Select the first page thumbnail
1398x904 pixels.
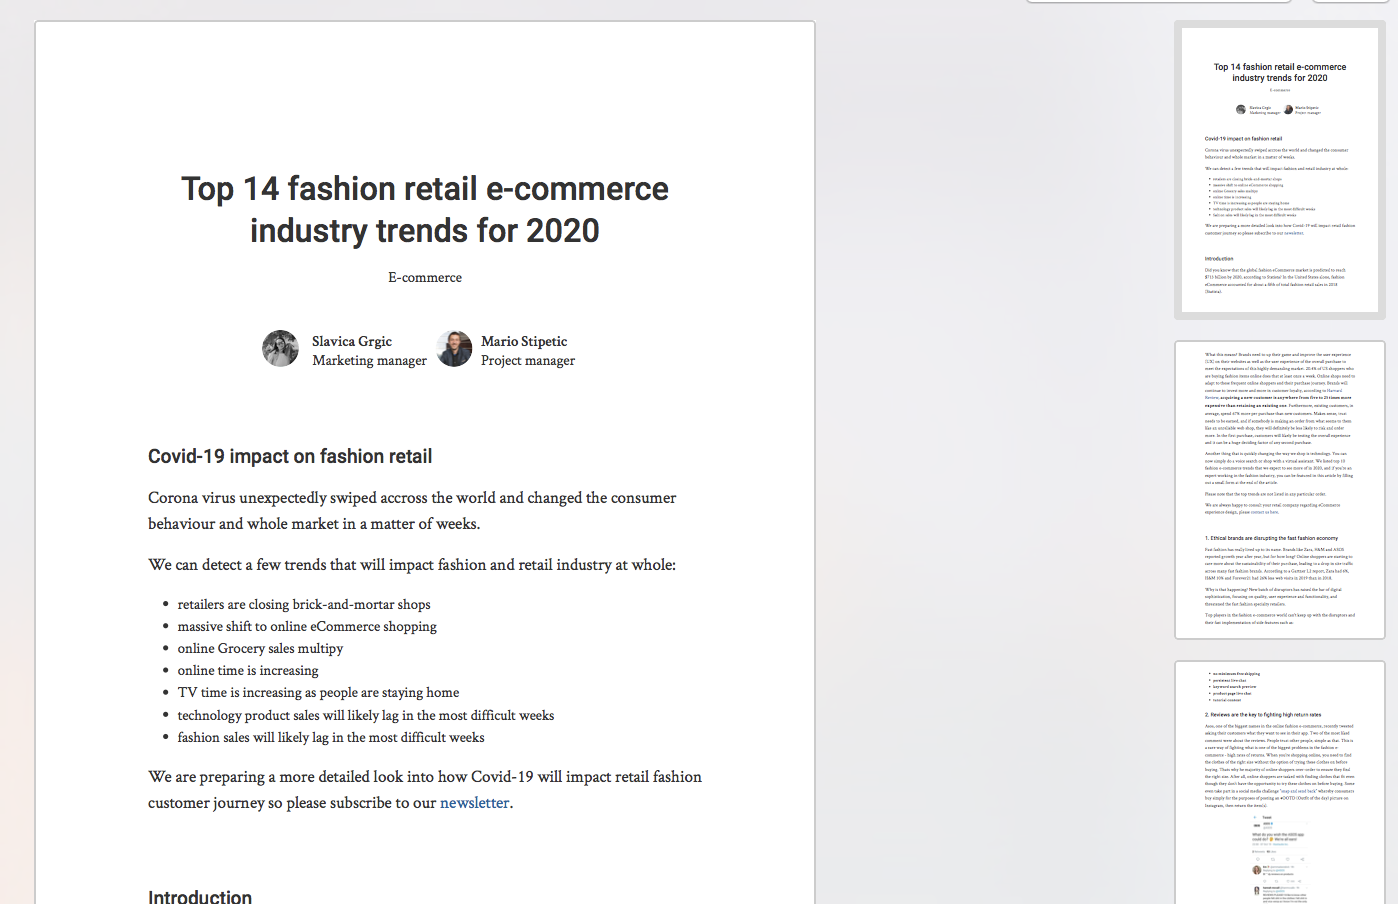click(1279, 170)
